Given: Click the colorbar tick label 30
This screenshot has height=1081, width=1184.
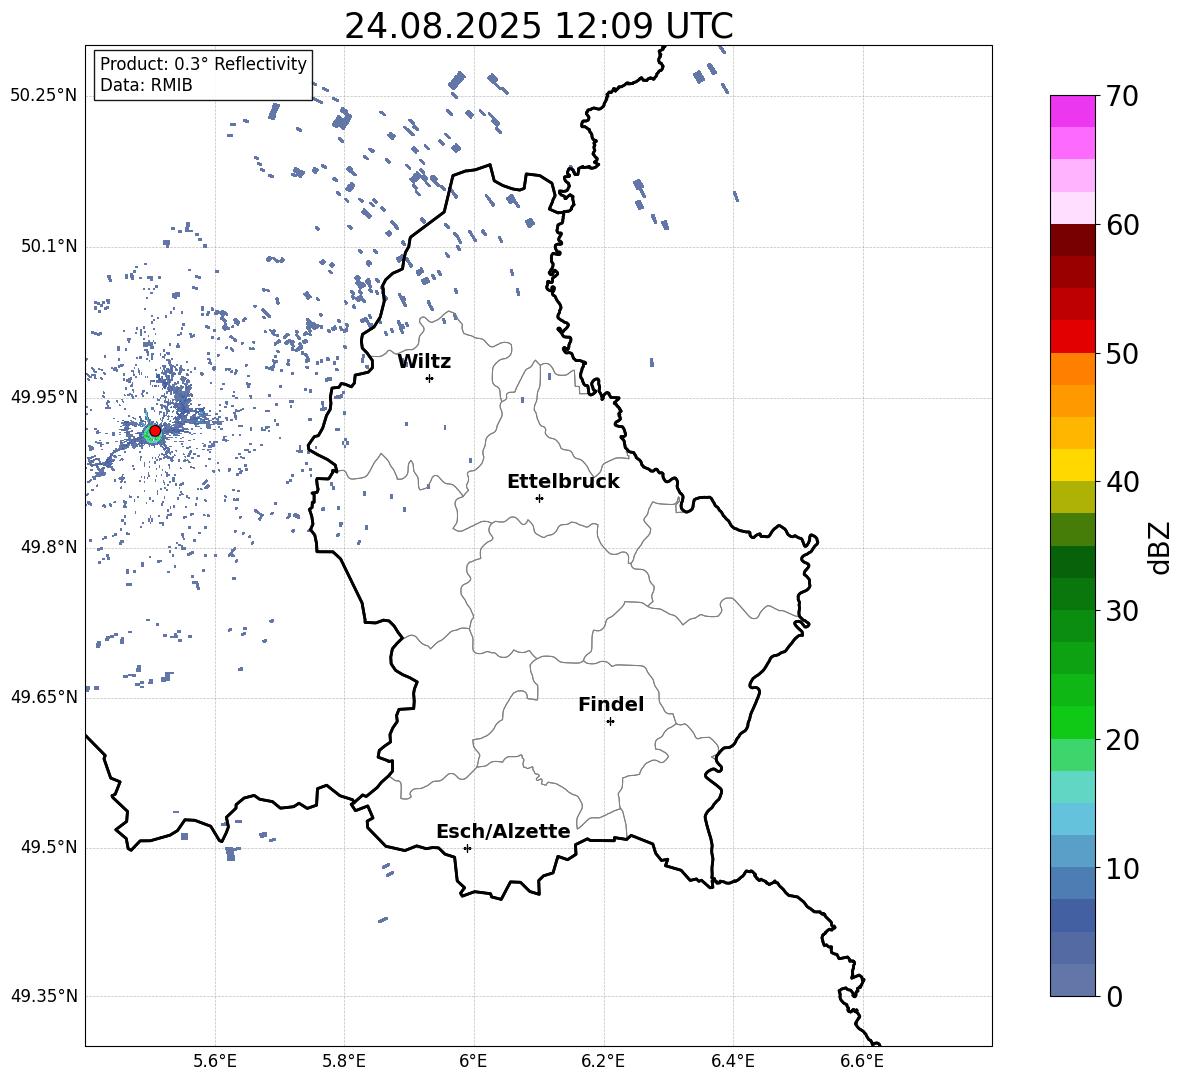Looking at the screenshot, I should [1122, 611].
